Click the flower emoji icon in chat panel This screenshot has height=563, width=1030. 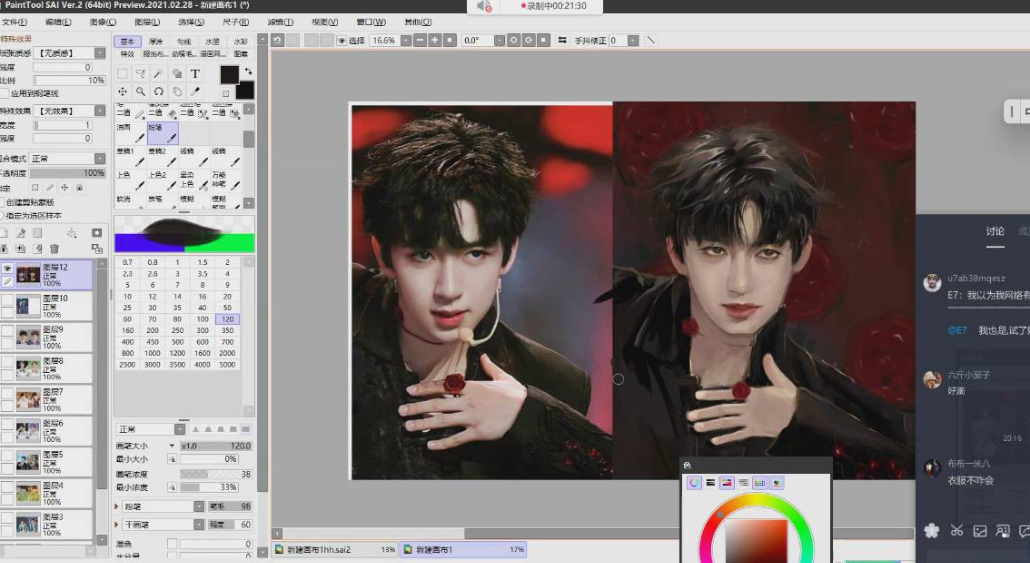(x=931, y=531)
